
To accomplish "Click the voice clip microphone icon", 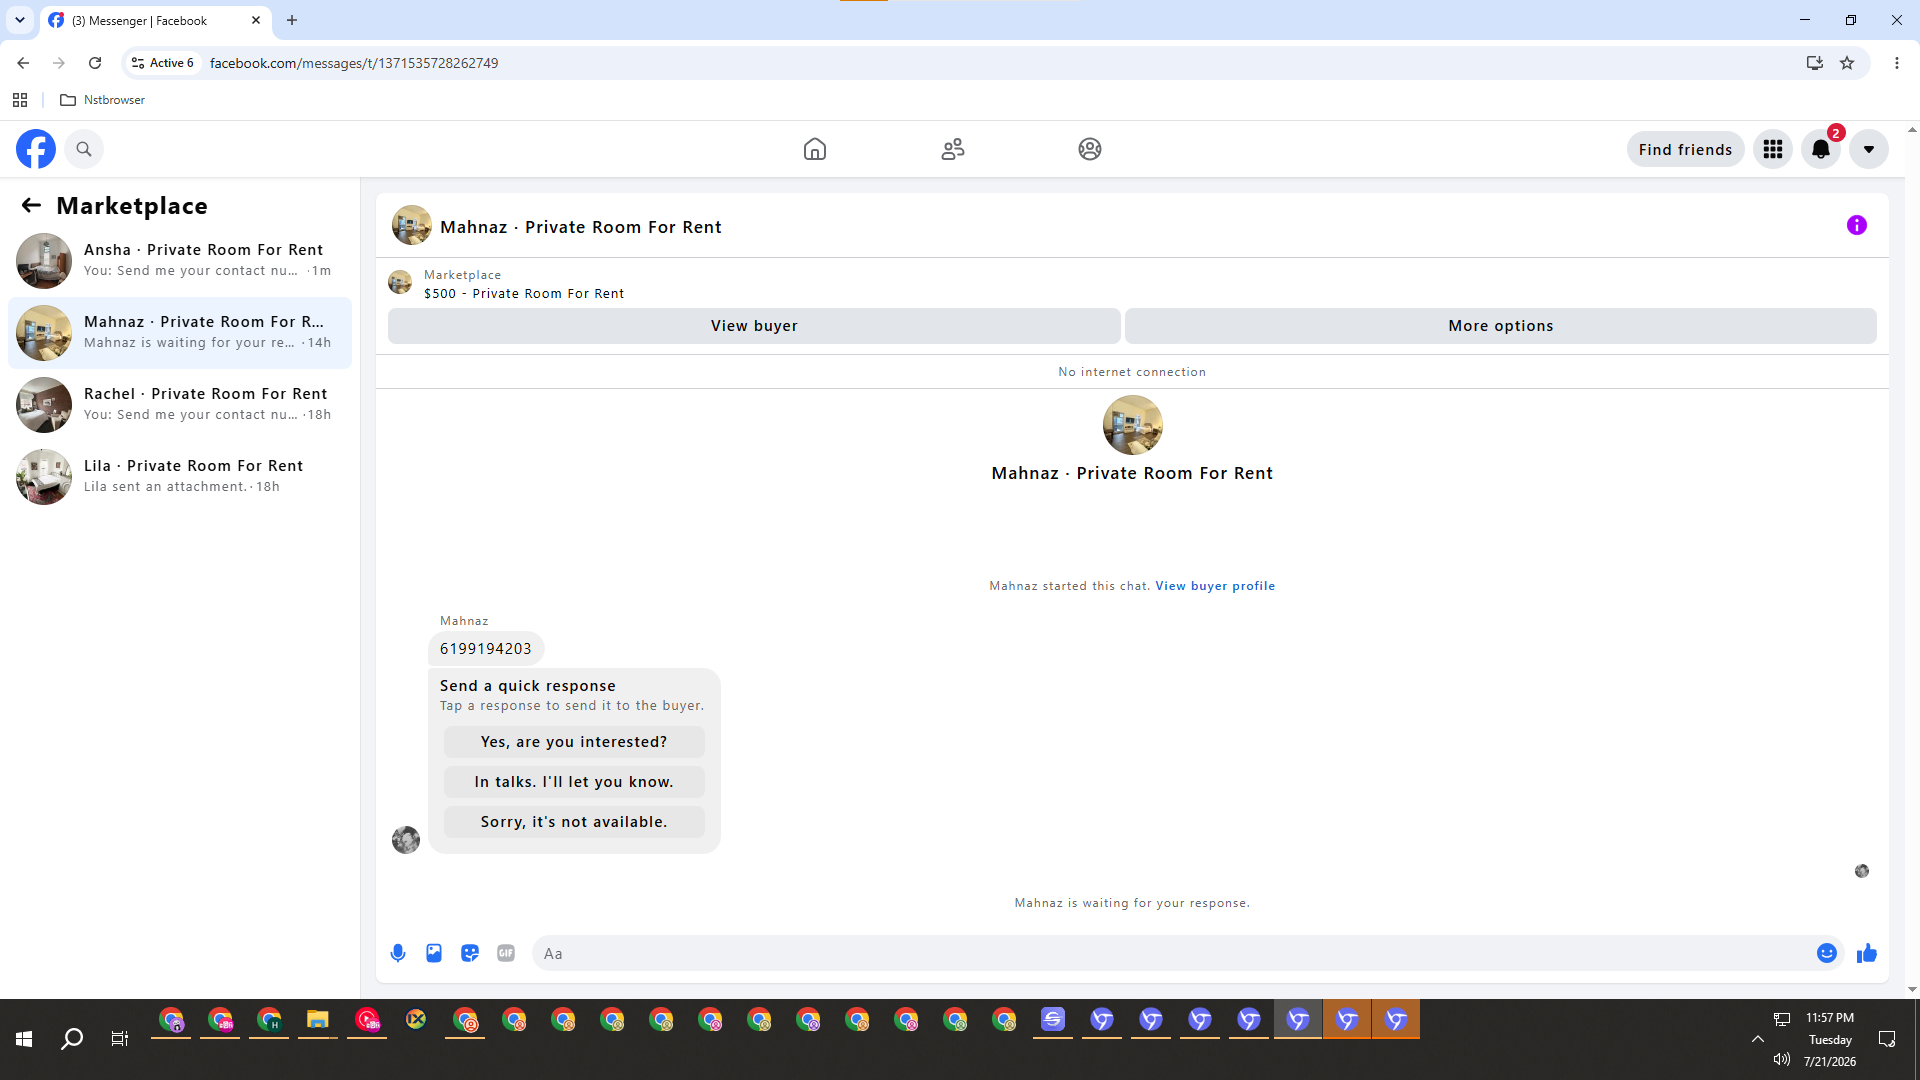I will coord(398,953).
